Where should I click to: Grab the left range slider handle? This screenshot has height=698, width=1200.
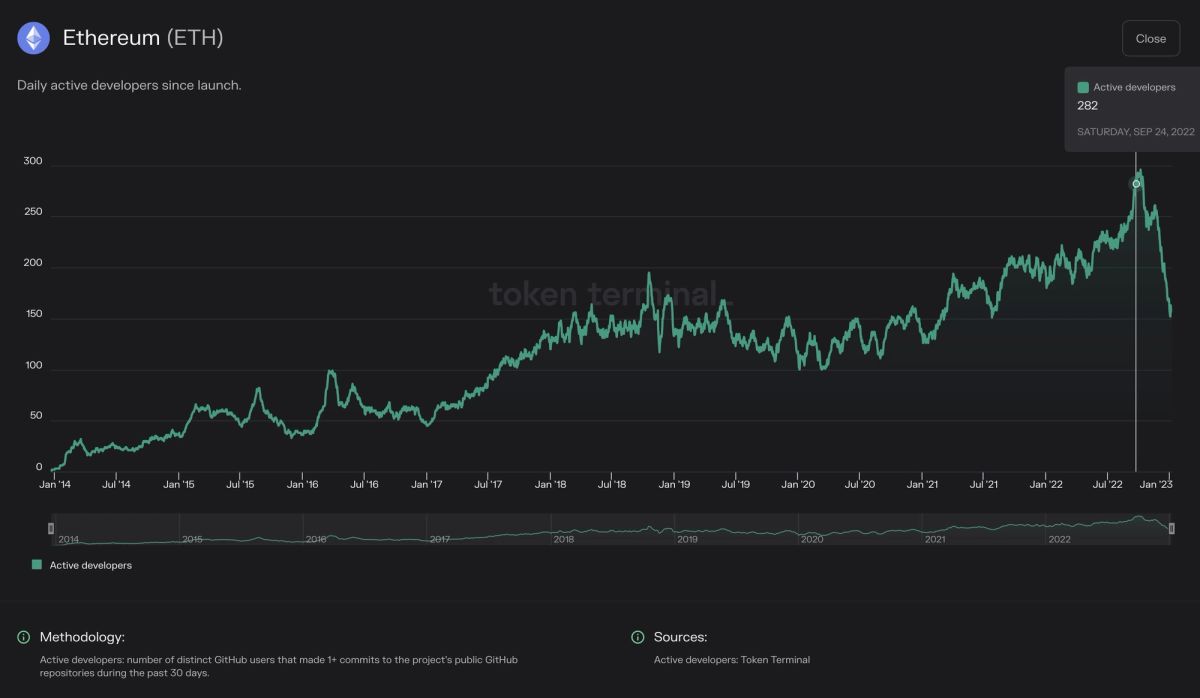(x=51, y=528)
